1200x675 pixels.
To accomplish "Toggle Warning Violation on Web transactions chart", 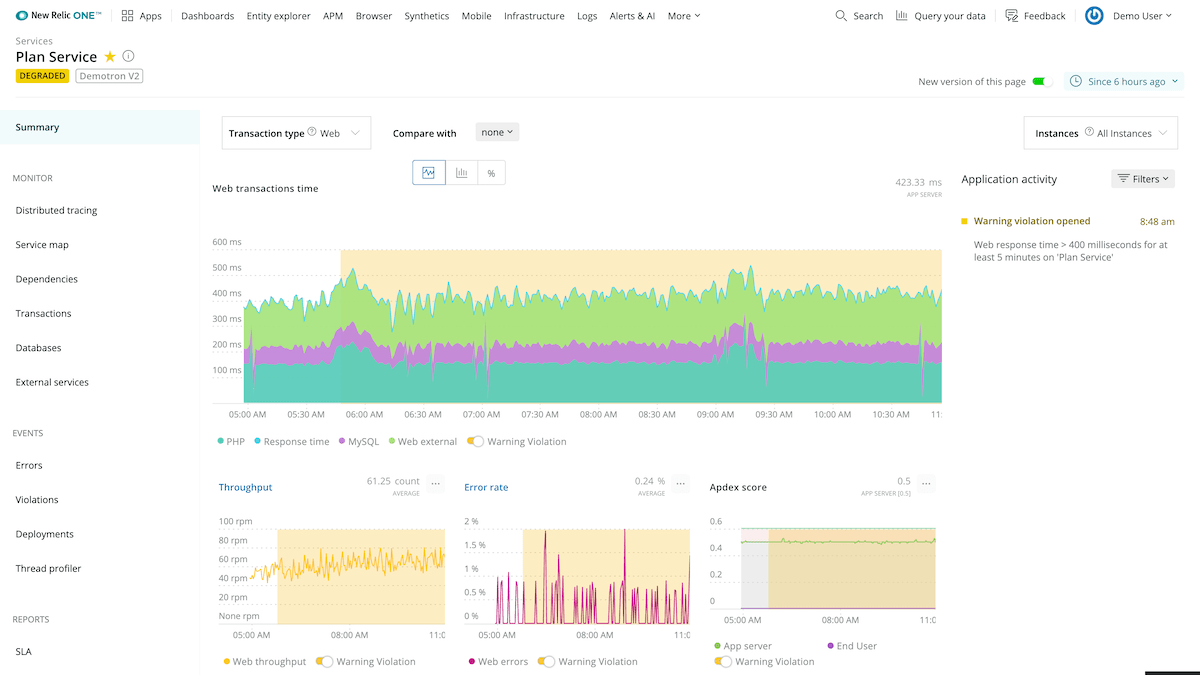I will pos(475,441).
